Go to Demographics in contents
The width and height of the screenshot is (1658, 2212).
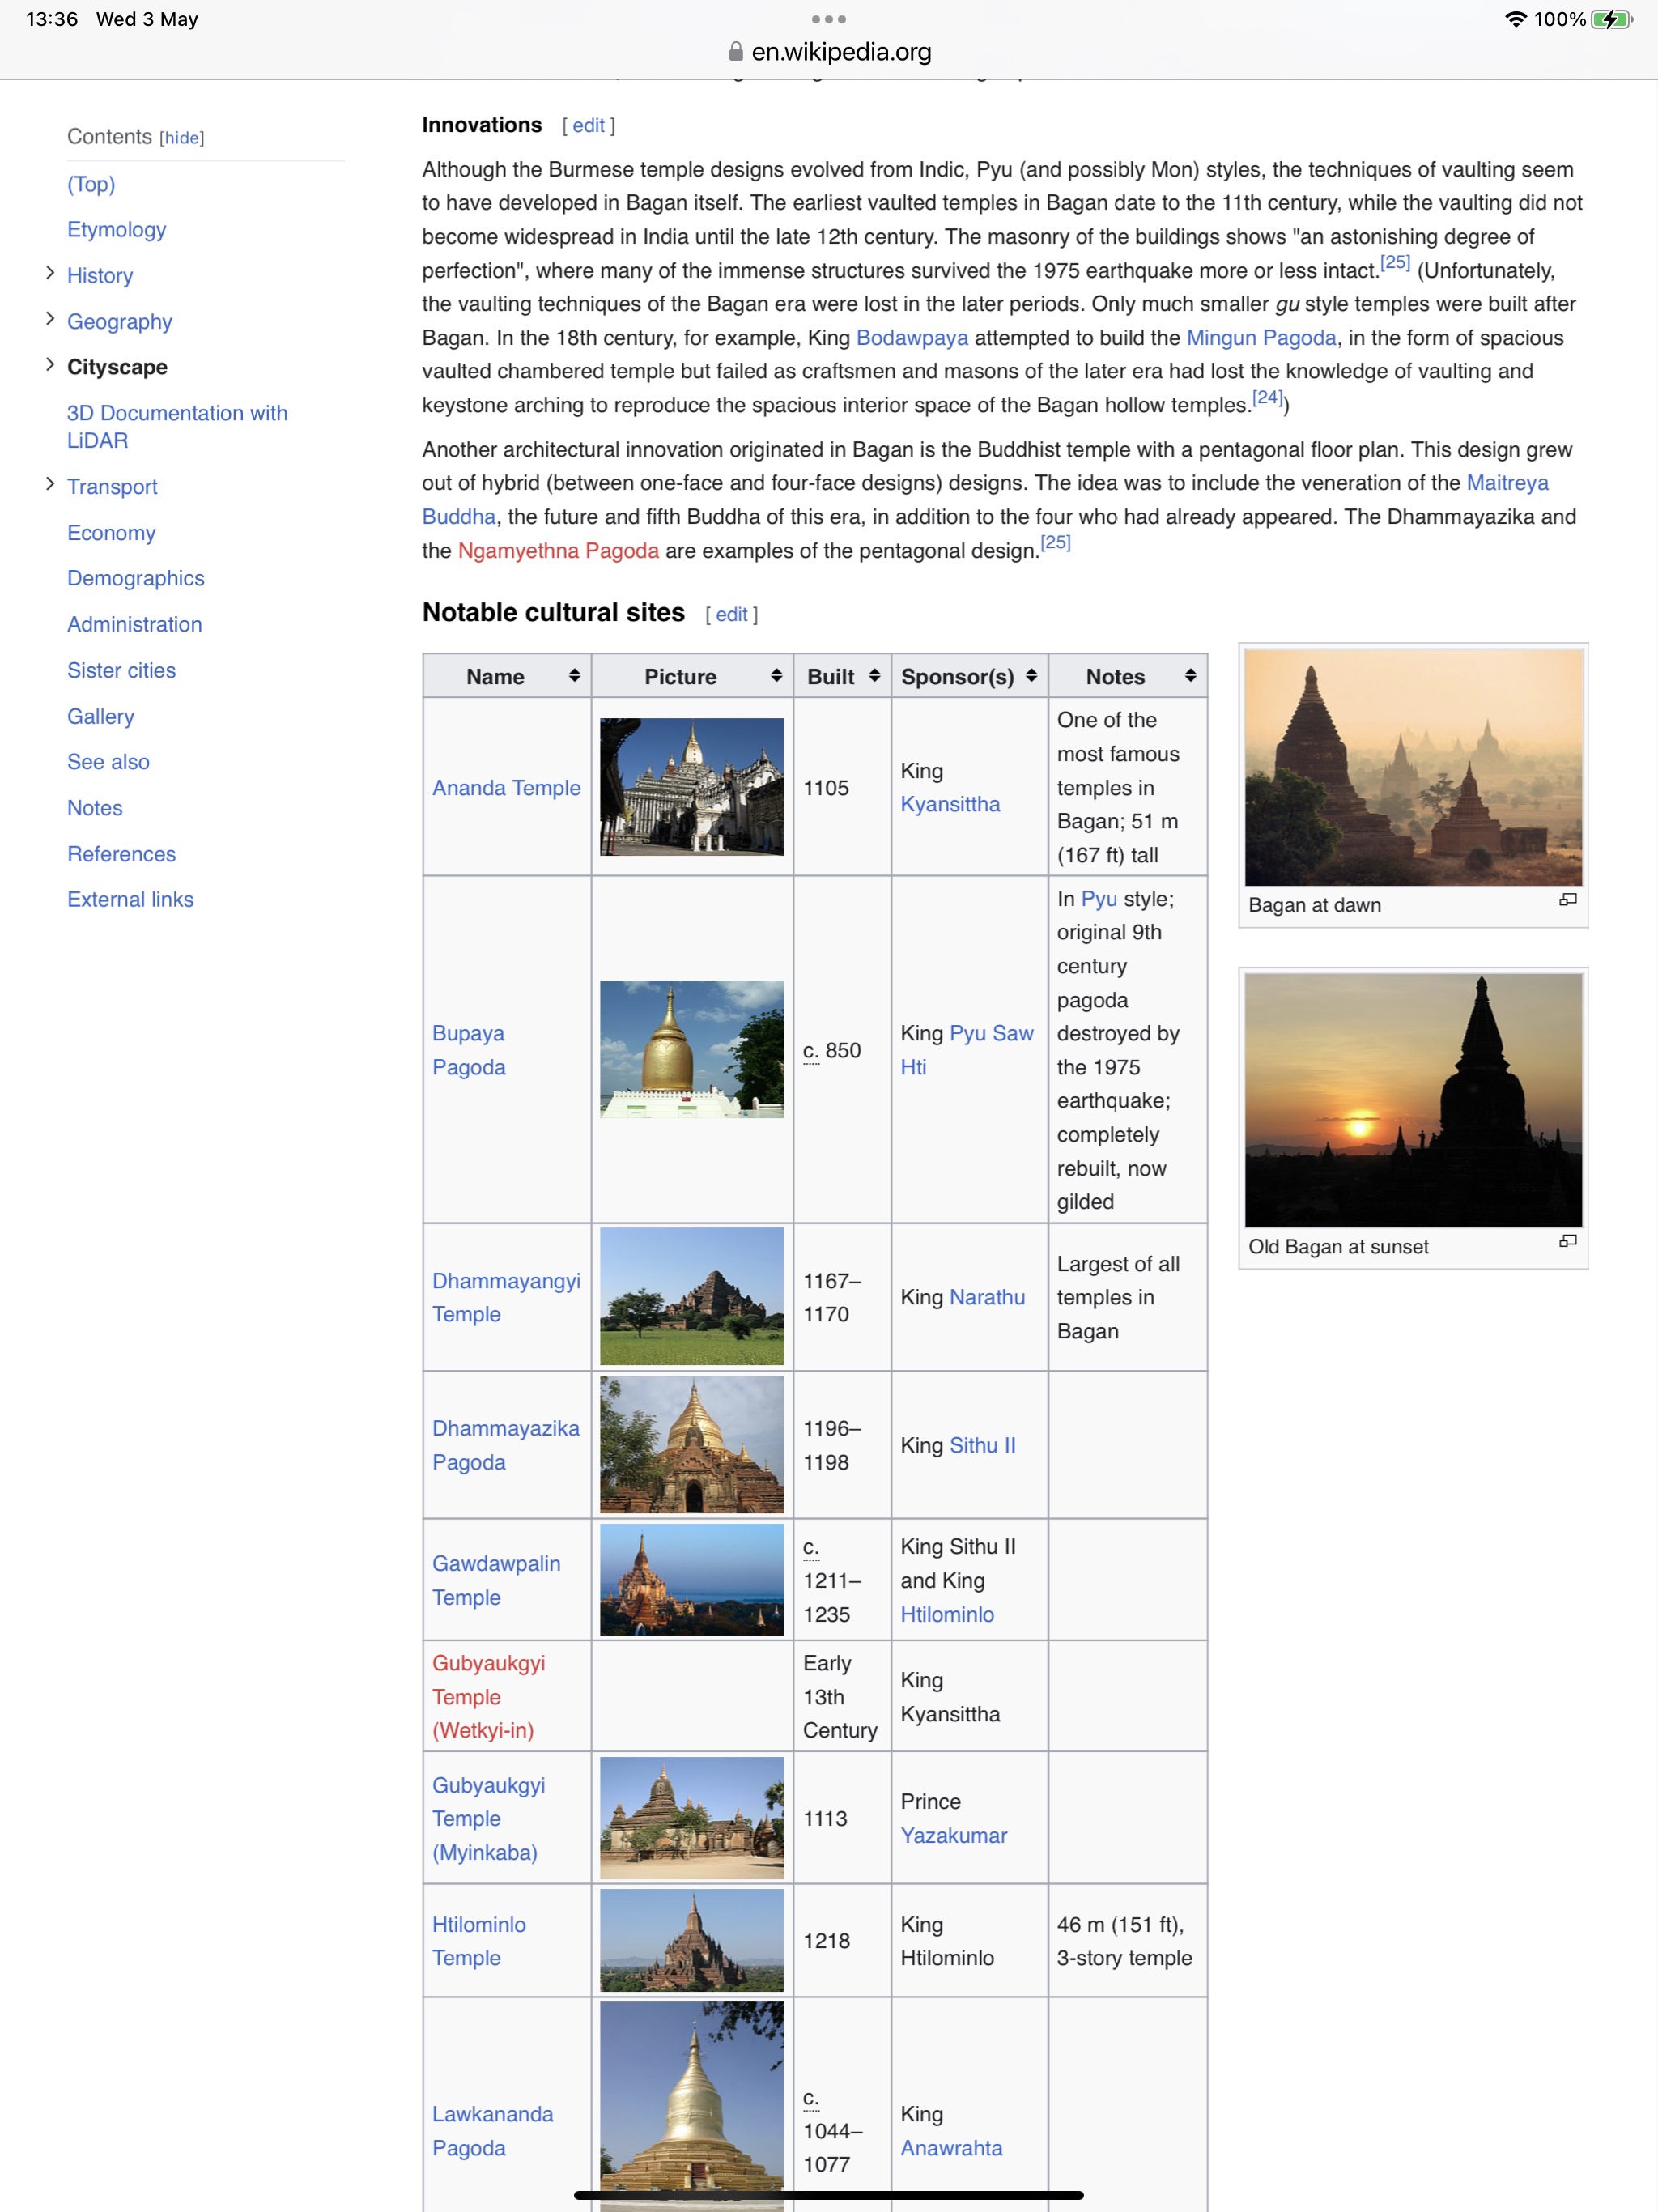135,578
